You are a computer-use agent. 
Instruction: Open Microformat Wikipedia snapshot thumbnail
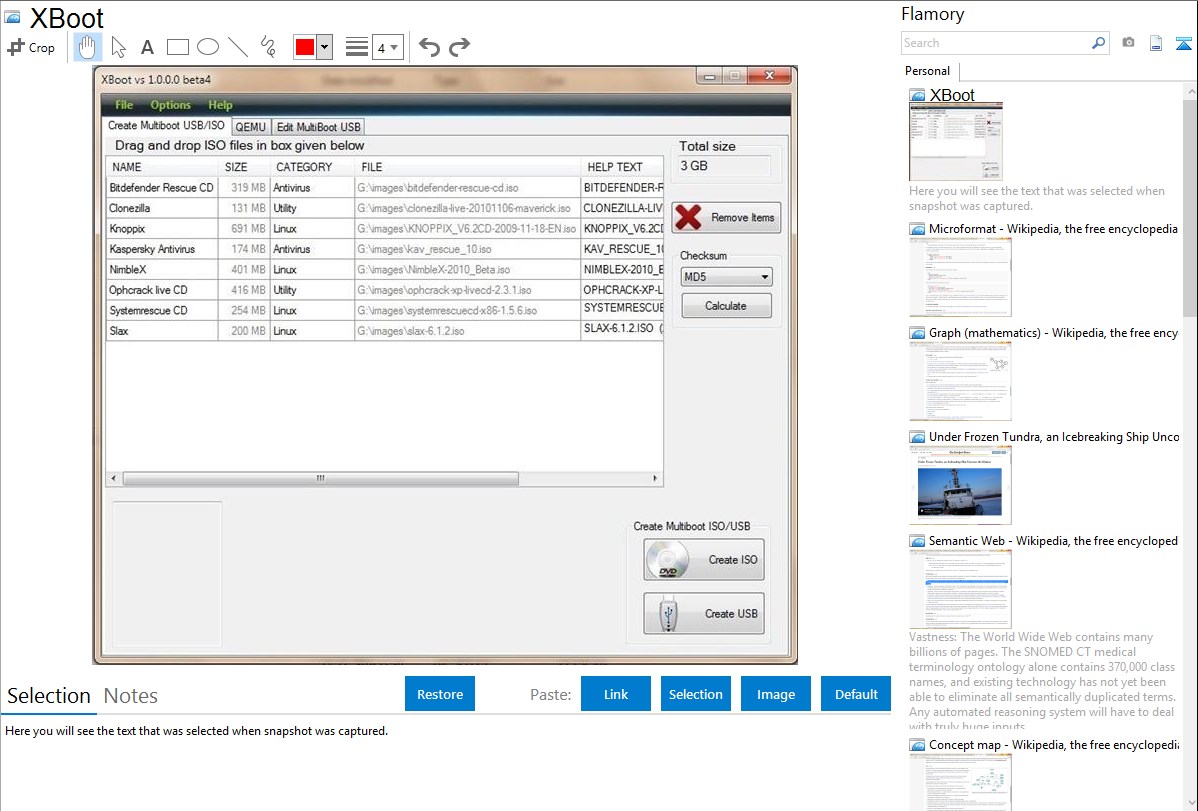960,277
